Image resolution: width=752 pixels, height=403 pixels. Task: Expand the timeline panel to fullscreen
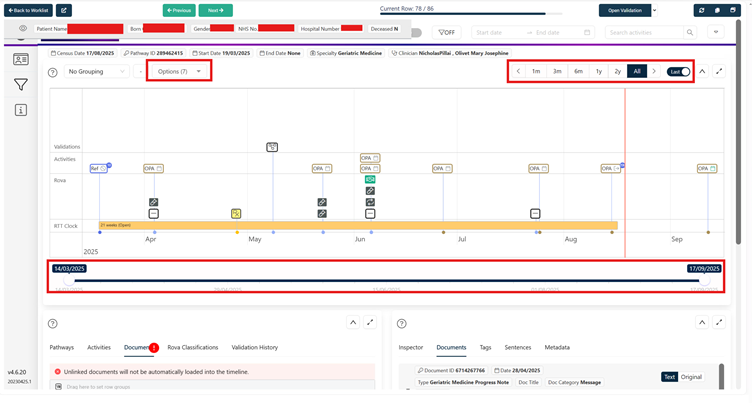pyautogui.click(x=719, y=72)
